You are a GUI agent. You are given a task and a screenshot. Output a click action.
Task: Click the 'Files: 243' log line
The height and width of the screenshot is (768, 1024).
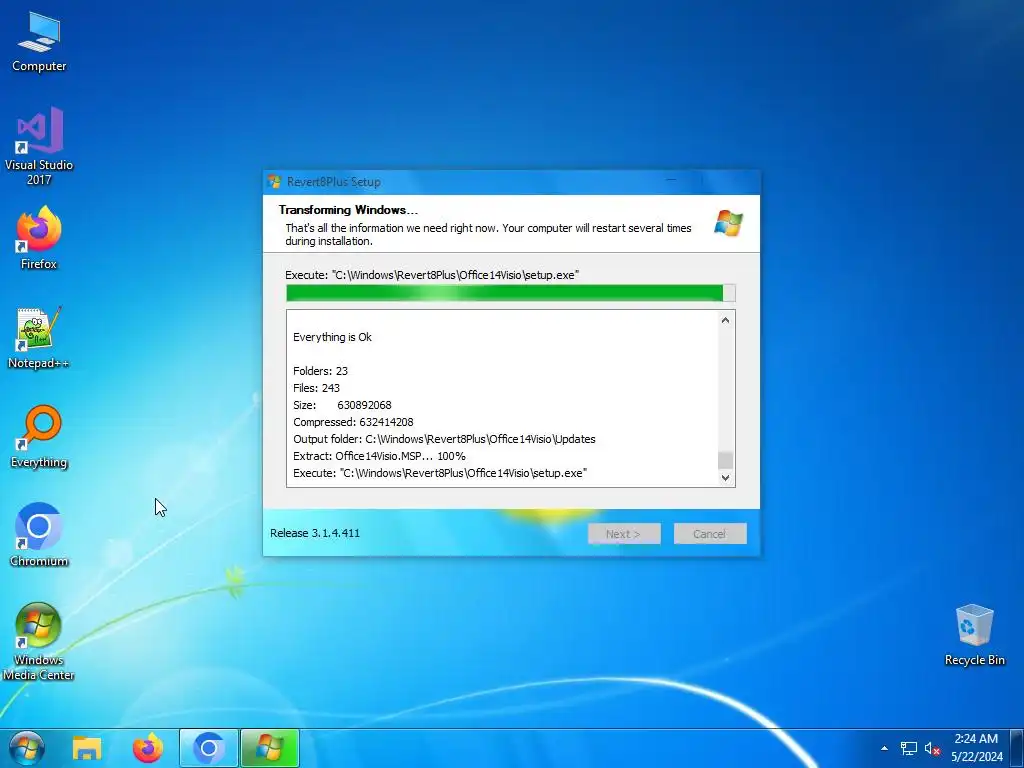click(x=316, y=388)
